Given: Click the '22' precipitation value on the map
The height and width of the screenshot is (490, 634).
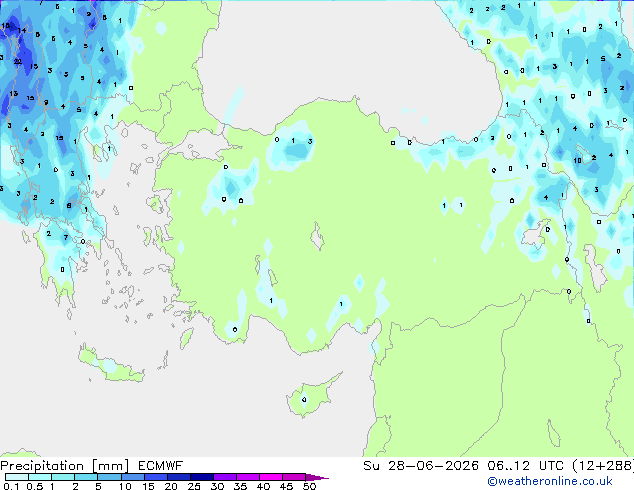Looking at the screenshot, I should point(18,61).
